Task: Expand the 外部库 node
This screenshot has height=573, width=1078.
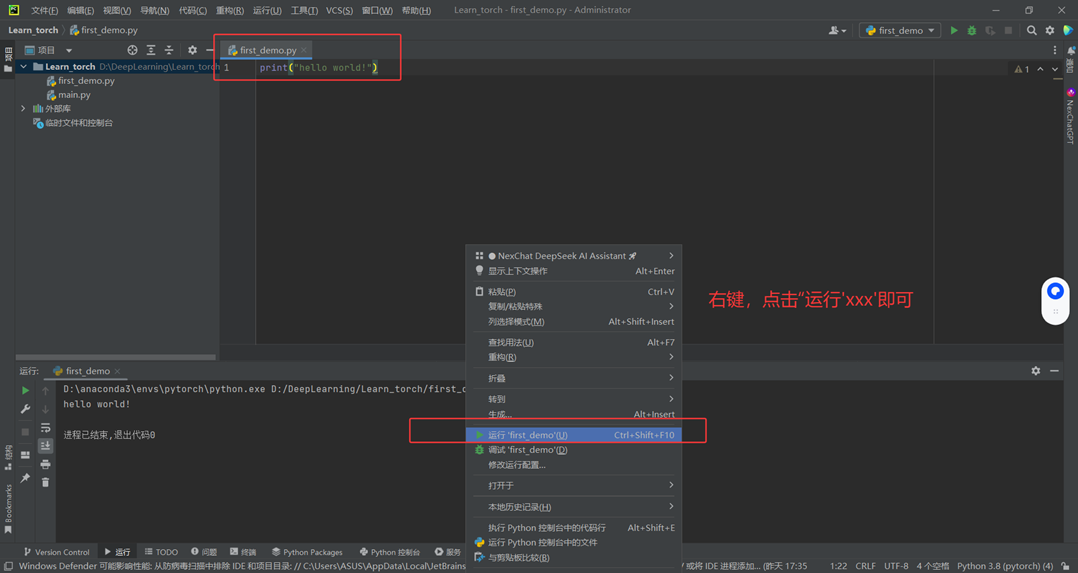Action: [23, 109]
